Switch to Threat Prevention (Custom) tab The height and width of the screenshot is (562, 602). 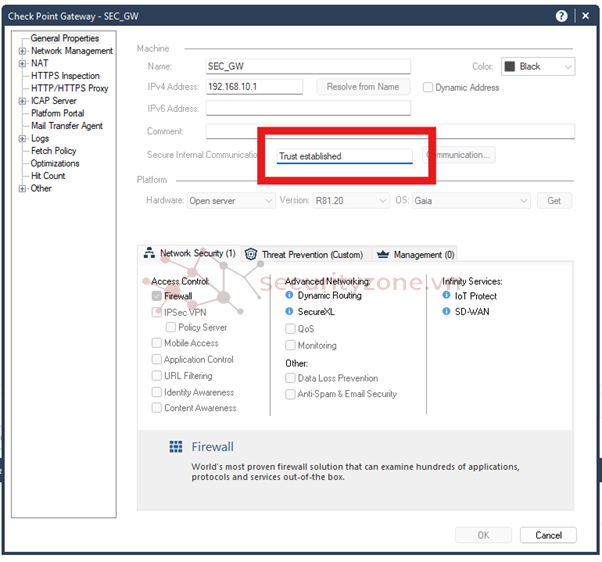tap(306, 255)
